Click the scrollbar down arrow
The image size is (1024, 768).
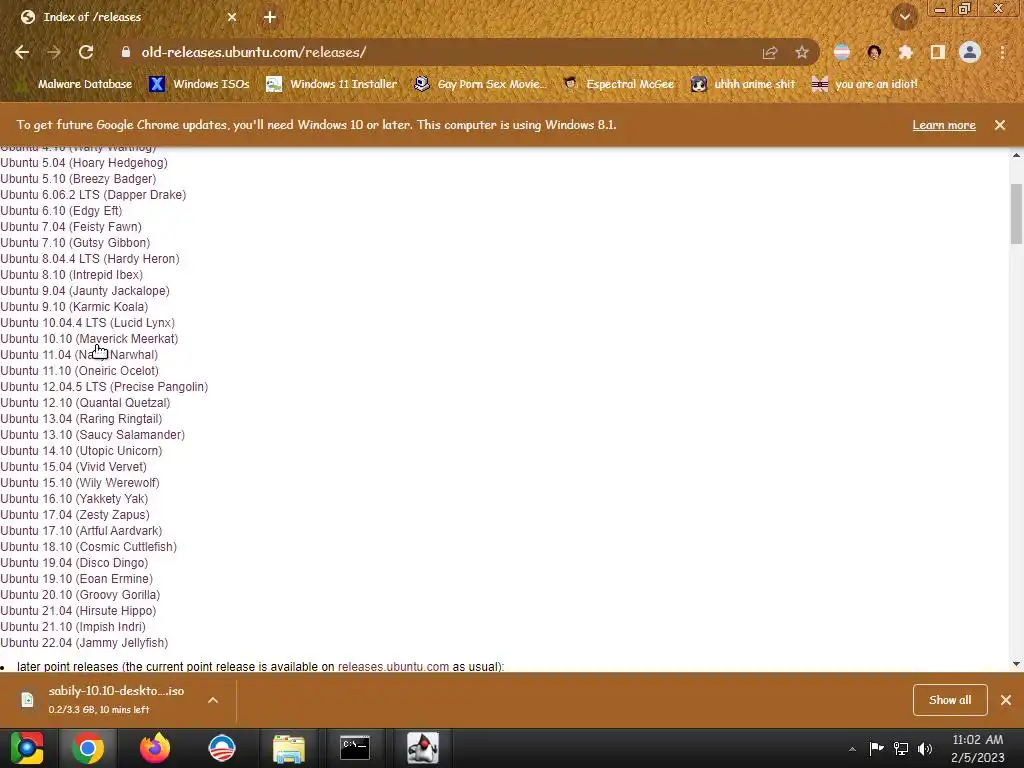[1016, 664]
